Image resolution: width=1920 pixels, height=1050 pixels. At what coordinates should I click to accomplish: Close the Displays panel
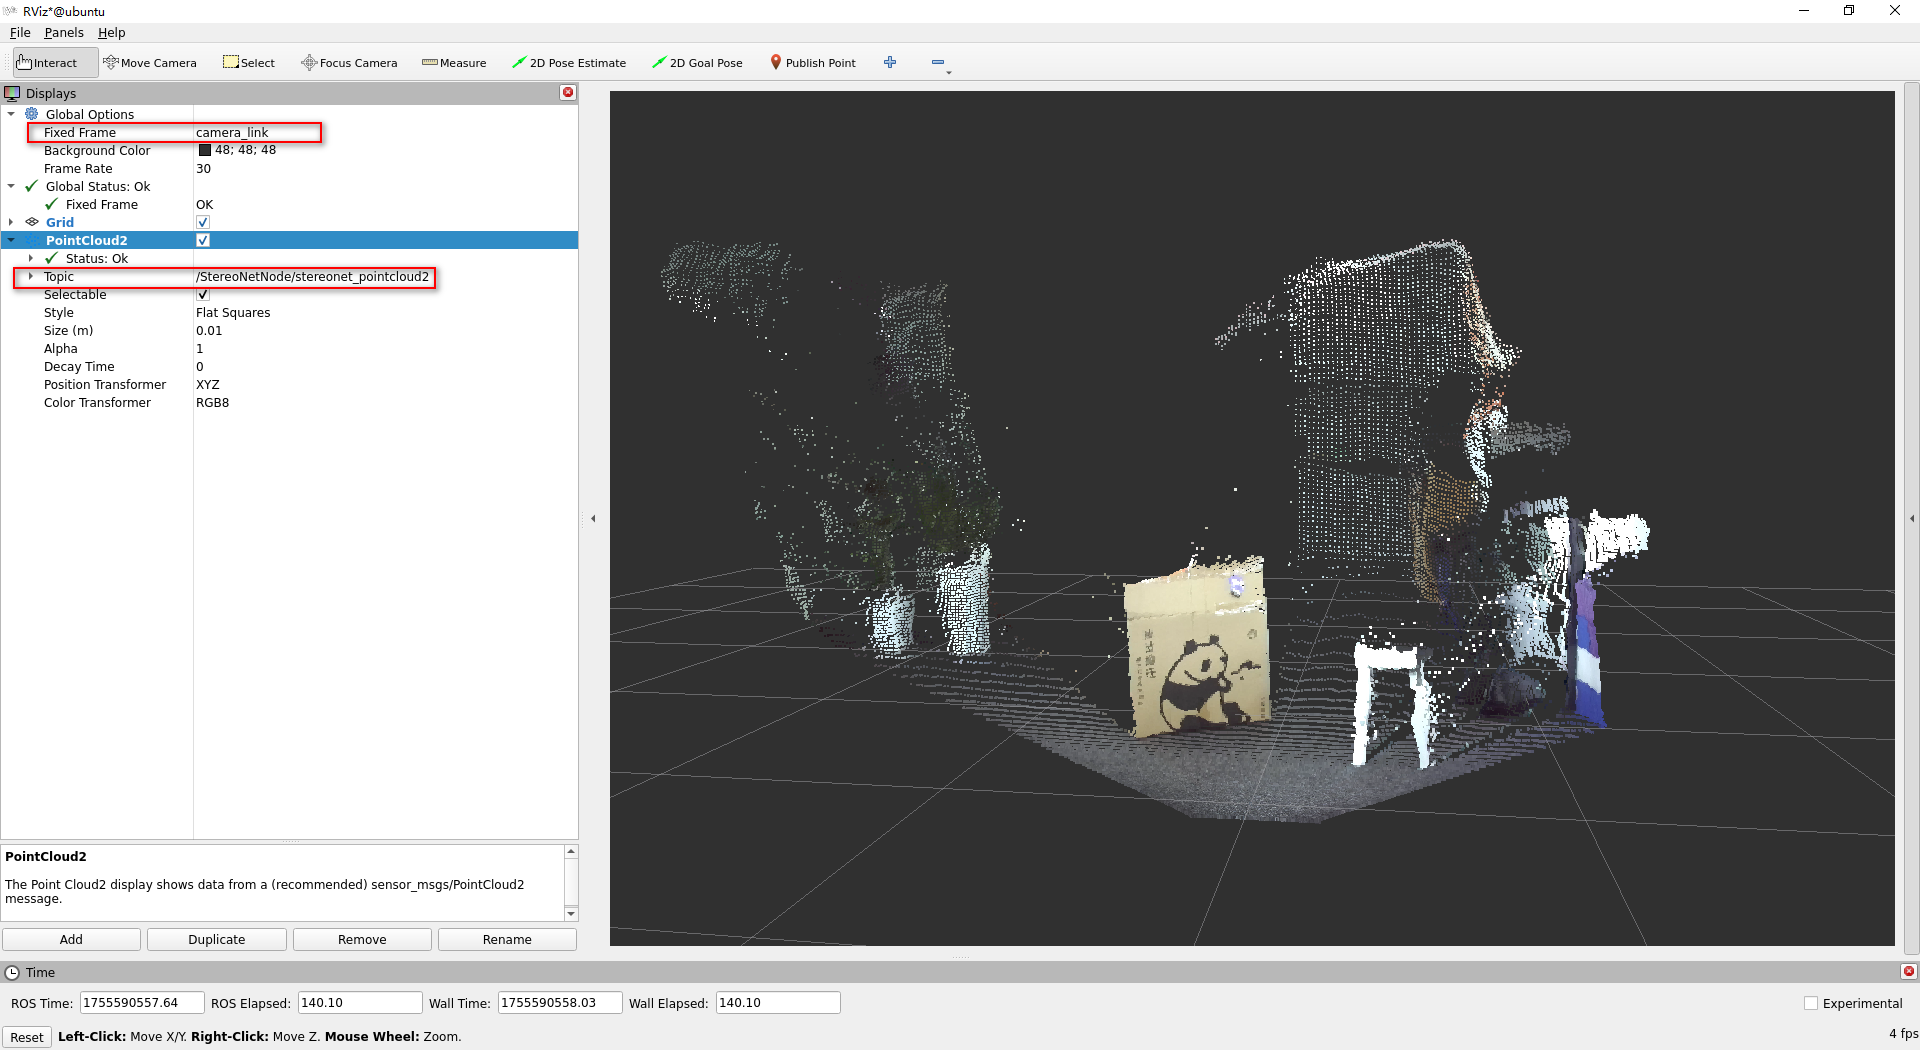pyautogui.click(x=568, y=93)
